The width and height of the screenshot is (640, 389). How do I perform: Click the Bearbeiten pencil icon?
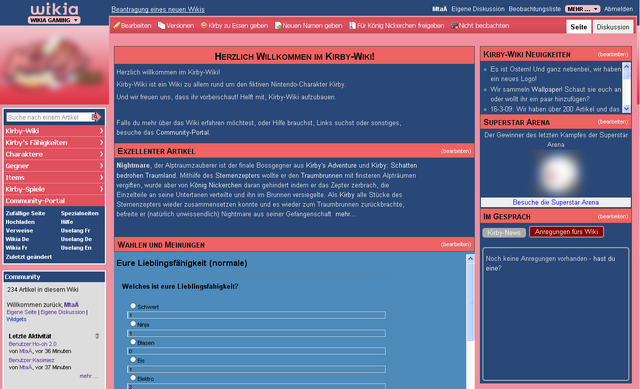(x=116, y=26)
